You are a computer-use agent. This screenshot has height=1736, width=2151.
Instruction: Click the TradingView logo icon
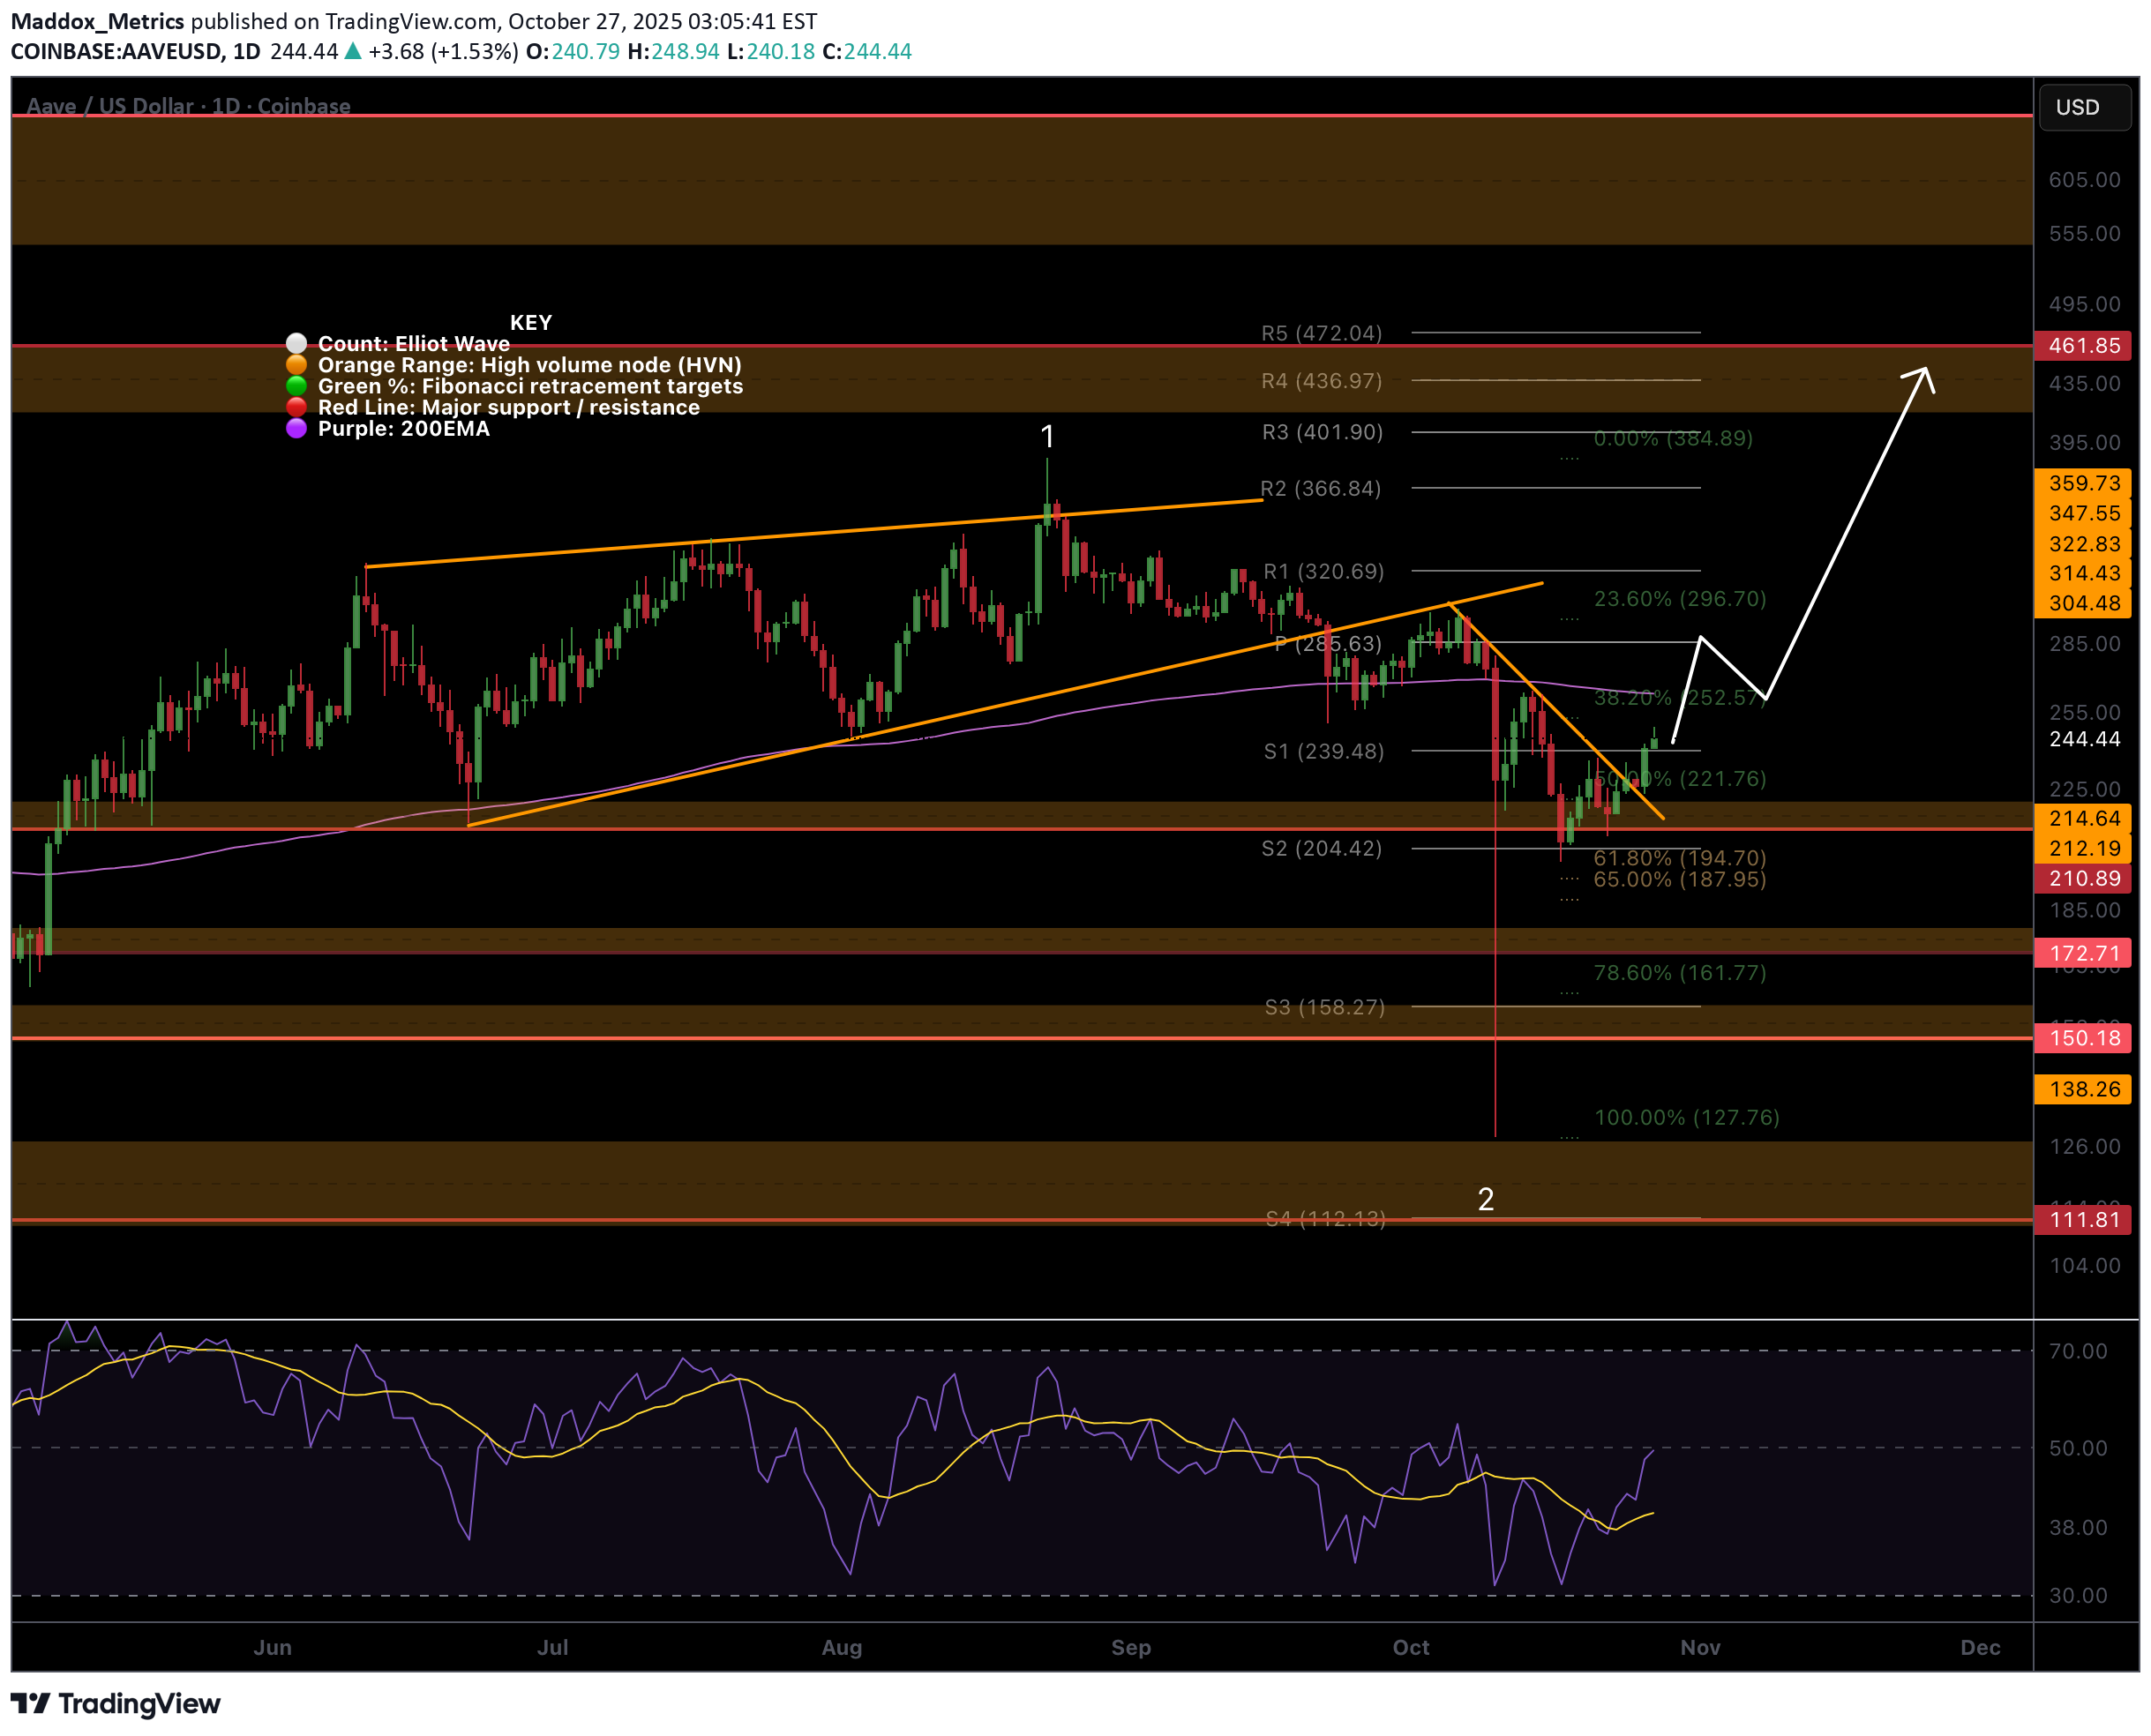pyautogui.click(x=30, y=1703)
